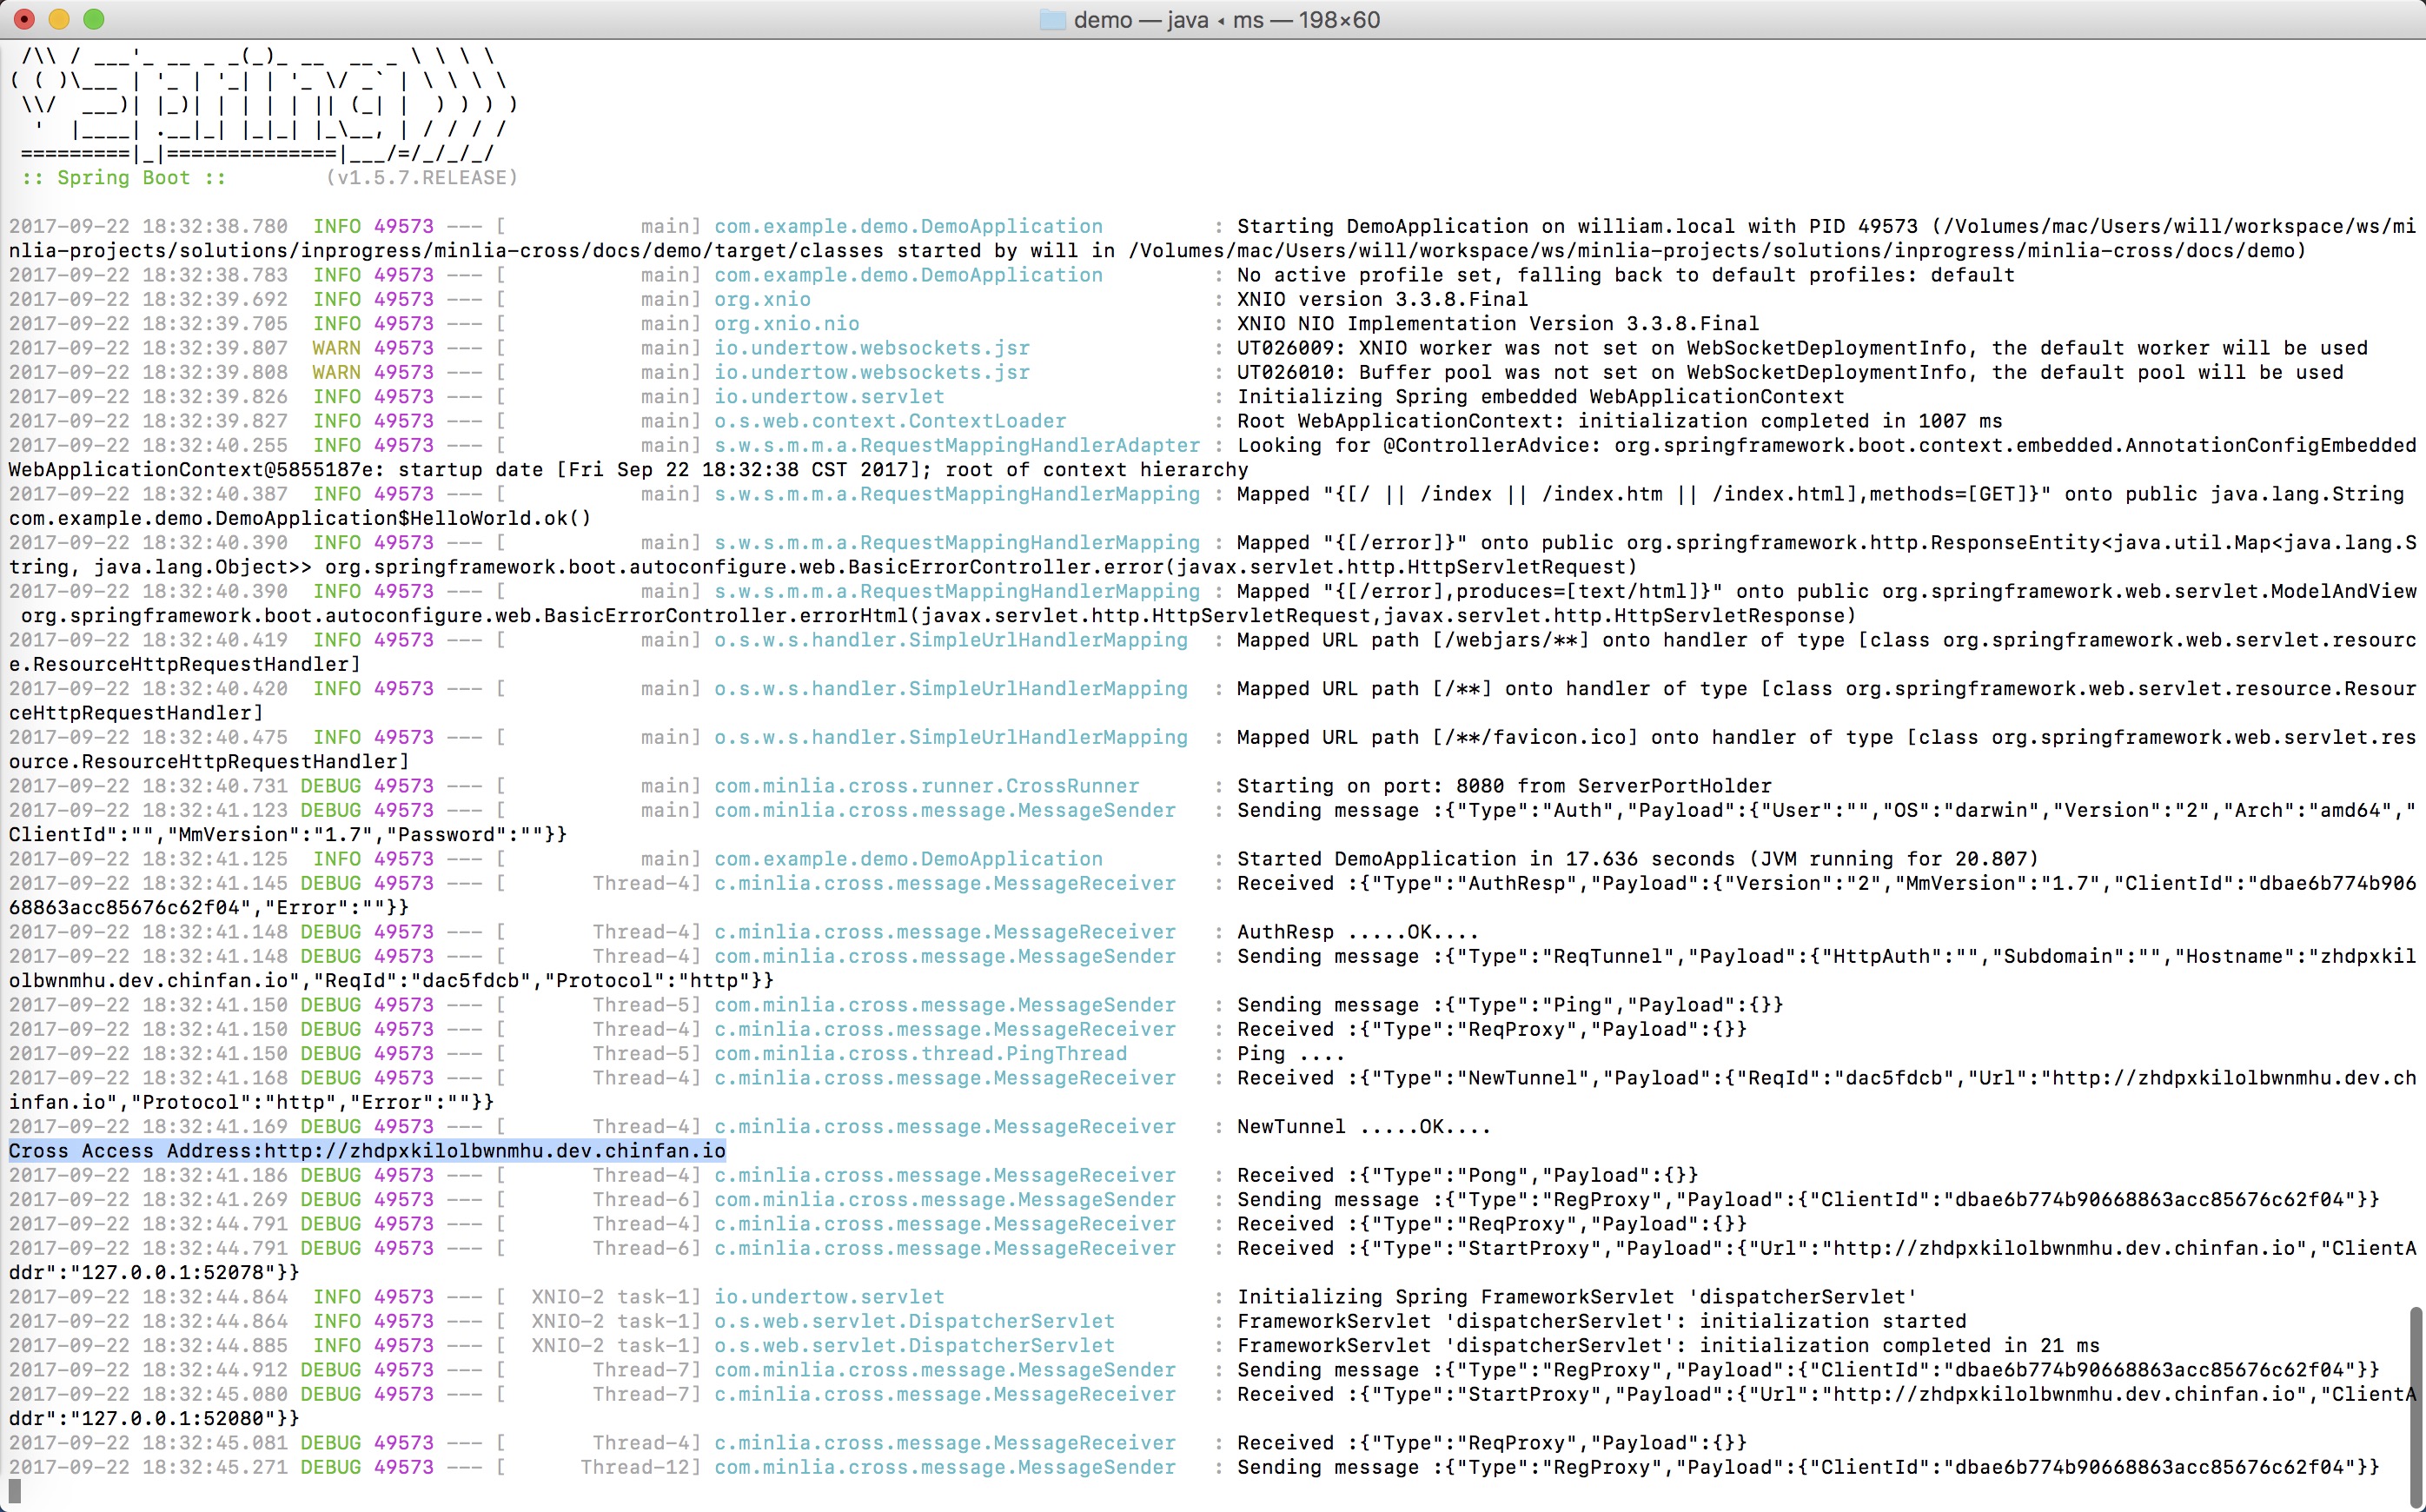
Task: Click the green Spring Boot banner label
Action: (x=123, y=178)
